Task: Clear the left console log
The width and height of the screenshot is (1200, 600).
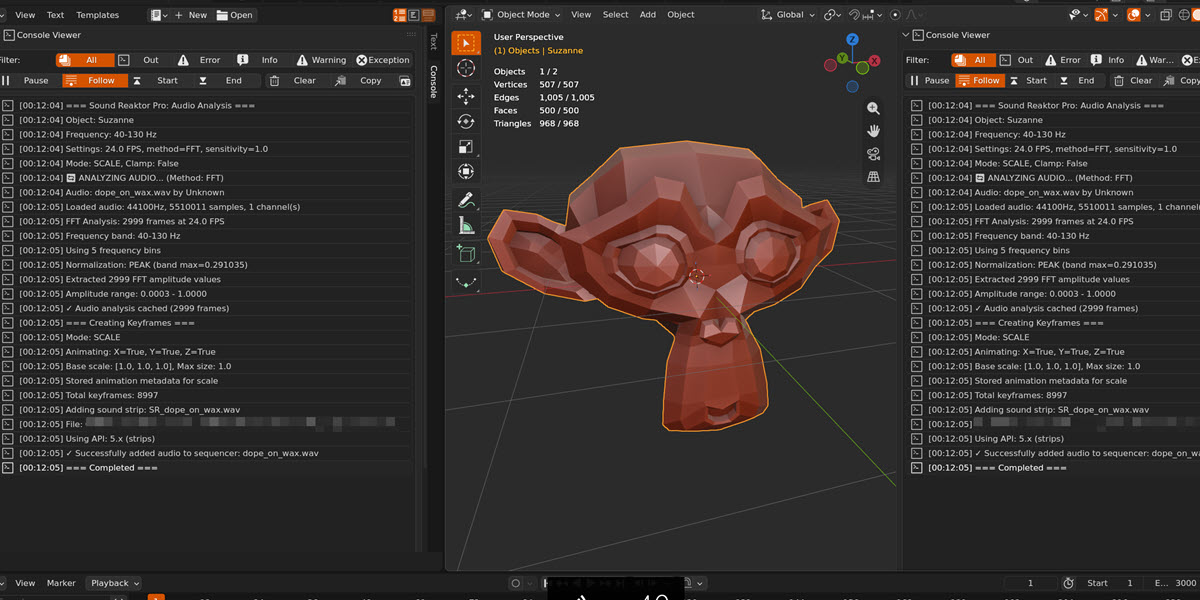Action: (295, 80)
